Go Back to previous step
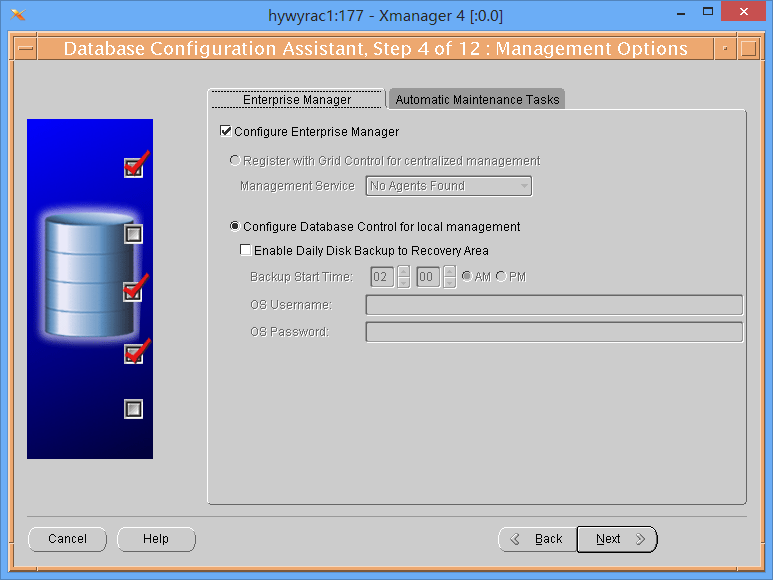The width and height of the screenshot is (773, 580). pyautogui.click(x=537, y=539)
